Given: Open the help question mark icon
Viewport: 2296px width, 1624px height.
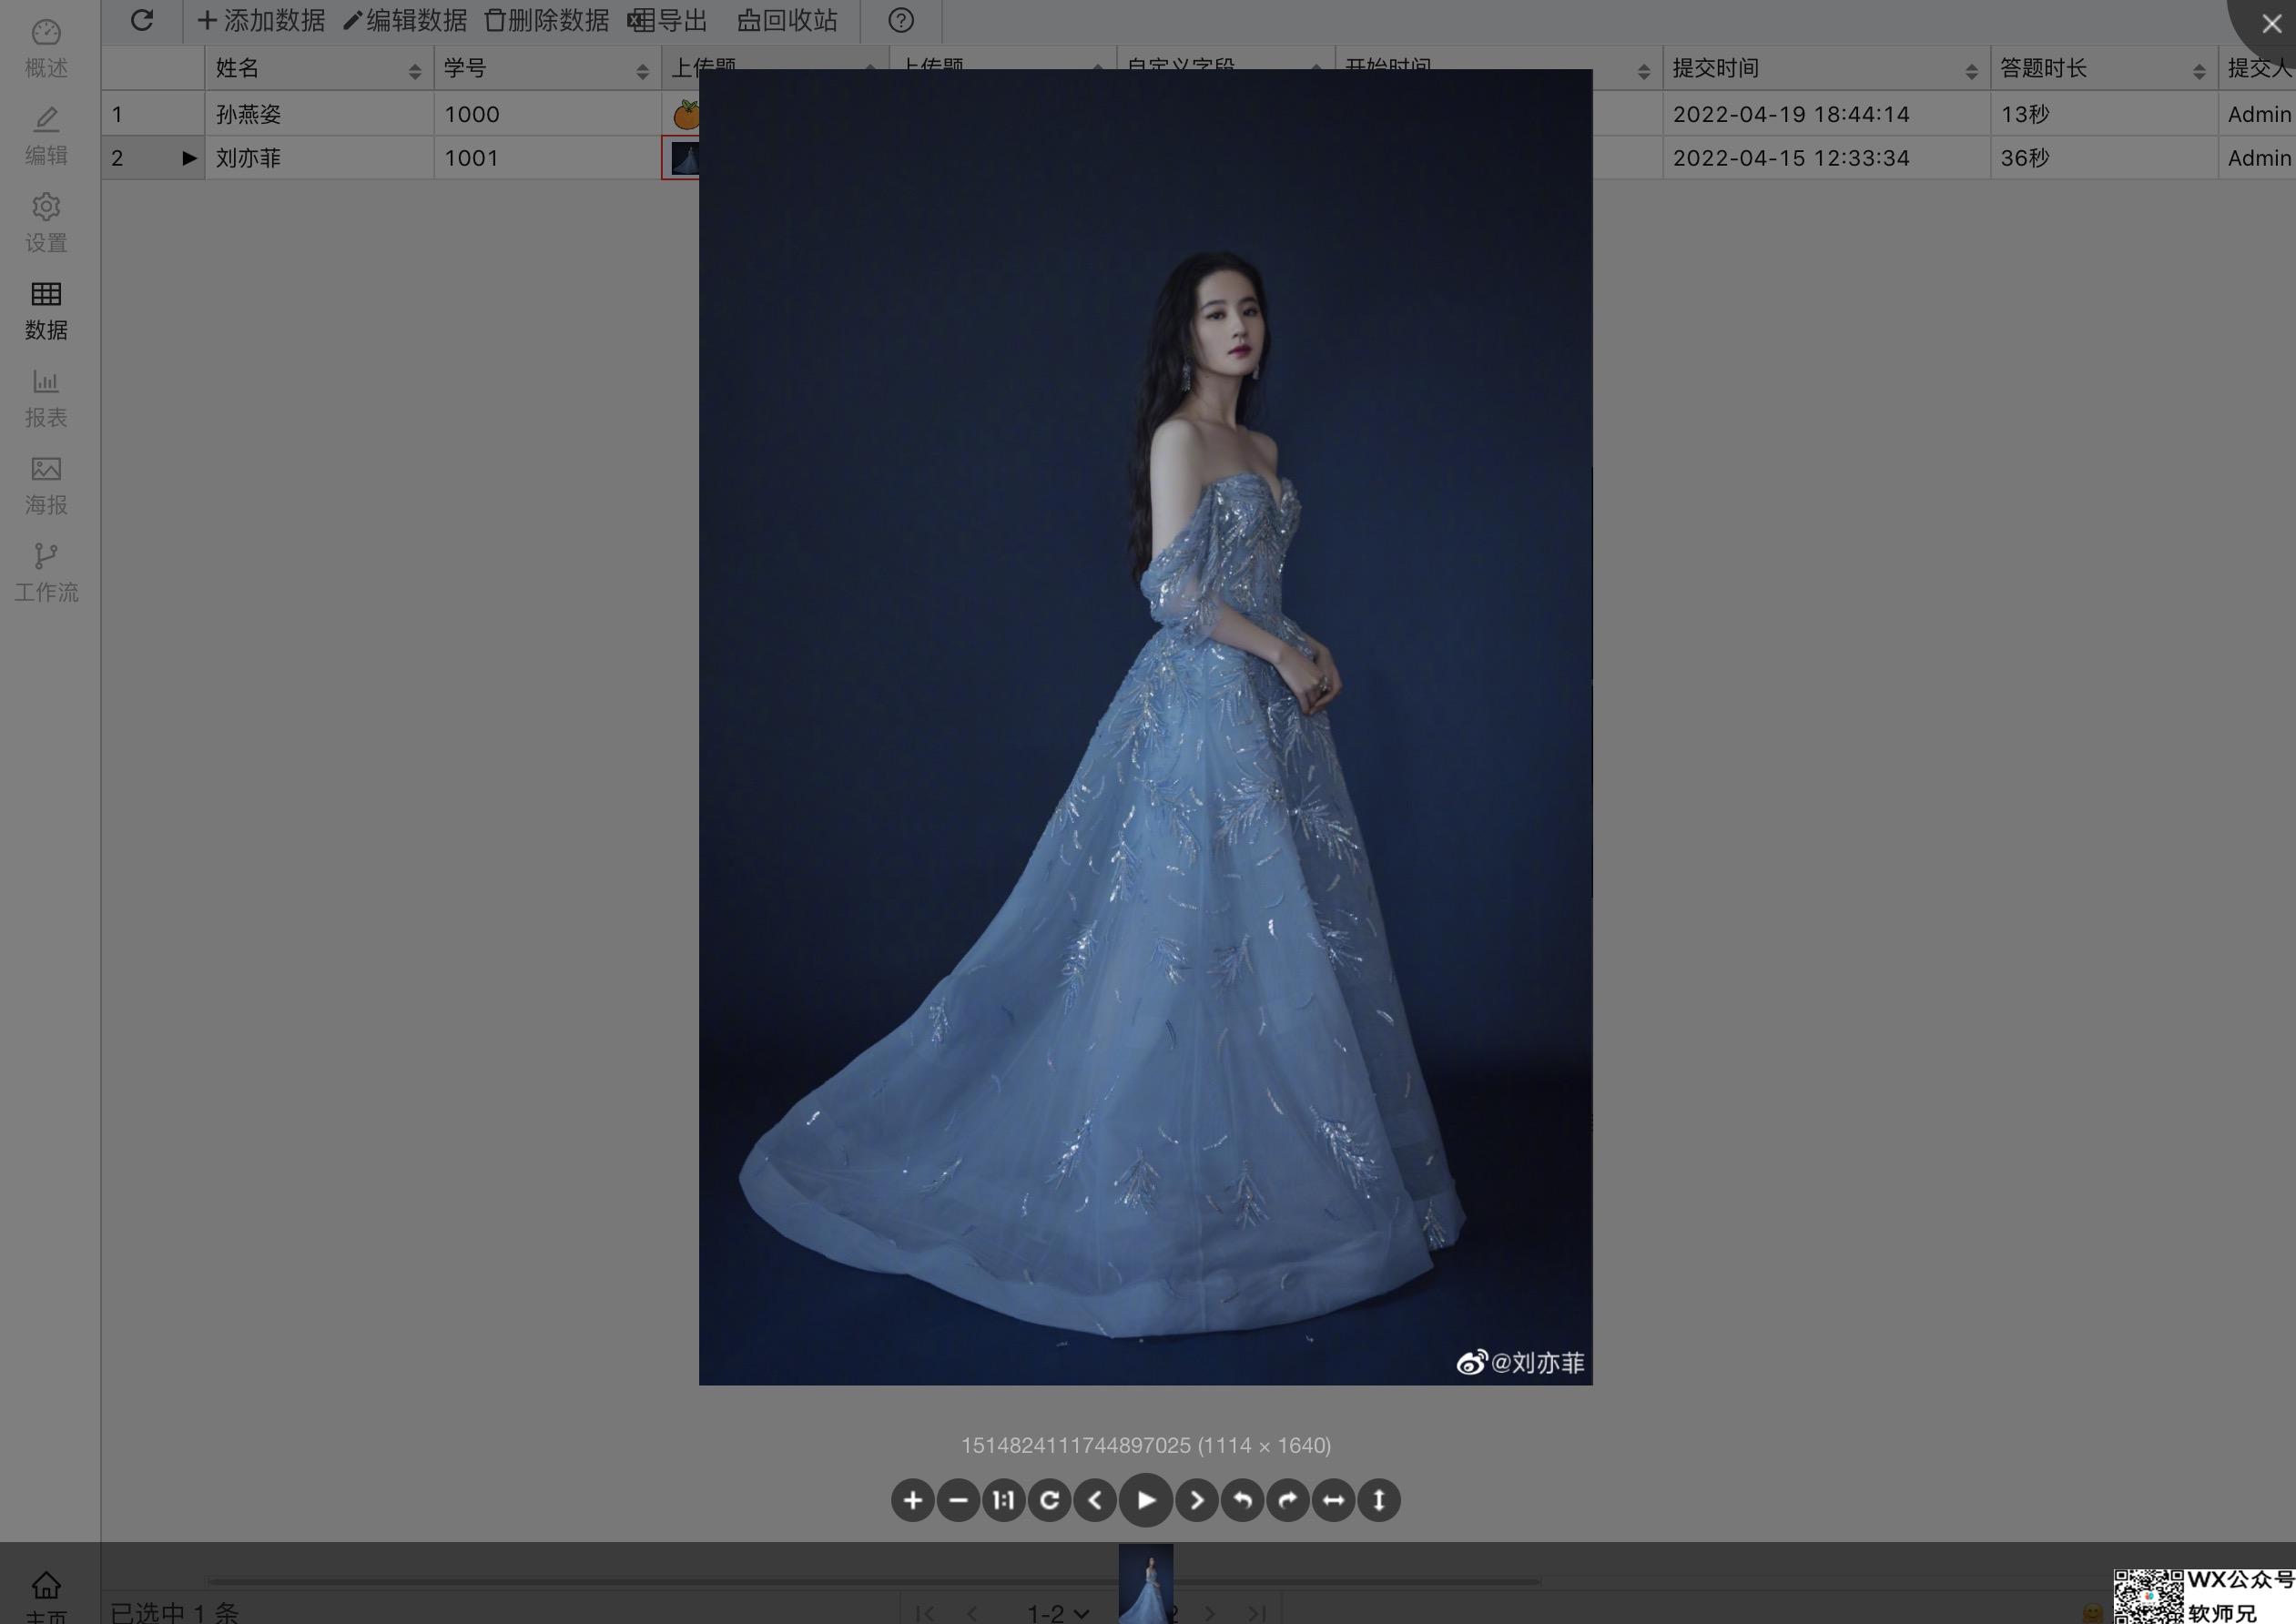Looking at the screenshot, I should pos(901,20).
